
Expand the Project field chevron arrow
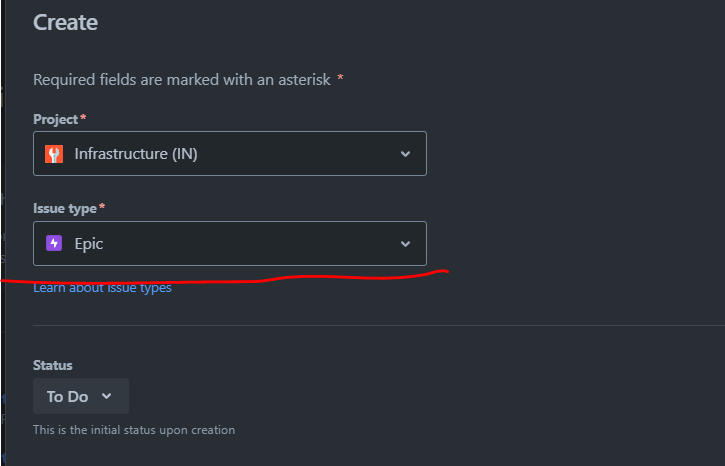tap(406, 154)
